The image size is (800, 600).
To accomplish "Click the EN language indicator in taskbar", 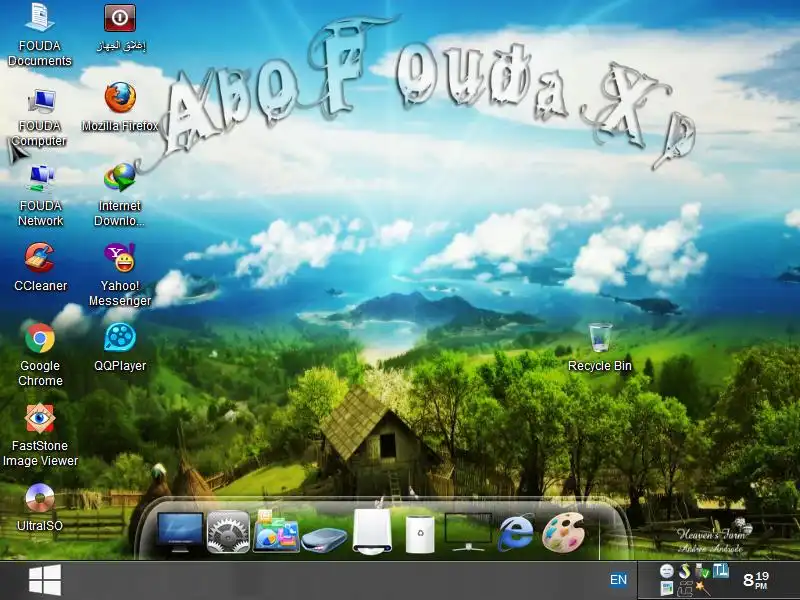I will click(x=618, y=580).
